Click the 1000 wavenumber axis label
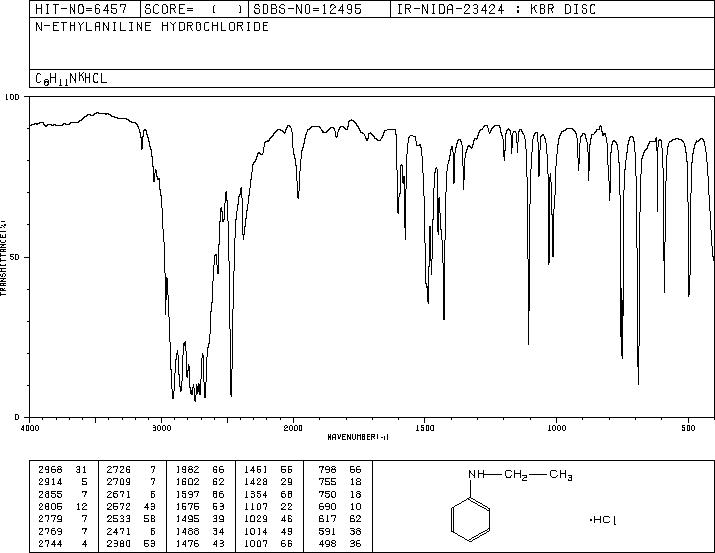This screenshot has width=715, height=553. 556,428
